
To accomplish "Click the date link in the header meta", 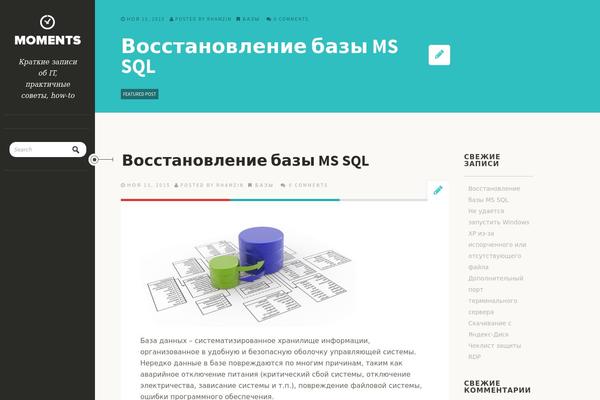I will point(145,19).
